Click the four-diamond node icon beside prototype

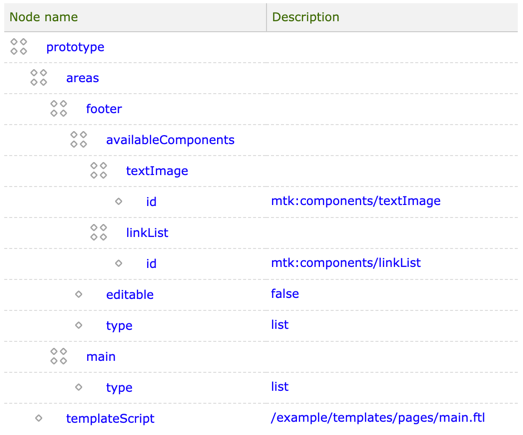pos(19,47)
